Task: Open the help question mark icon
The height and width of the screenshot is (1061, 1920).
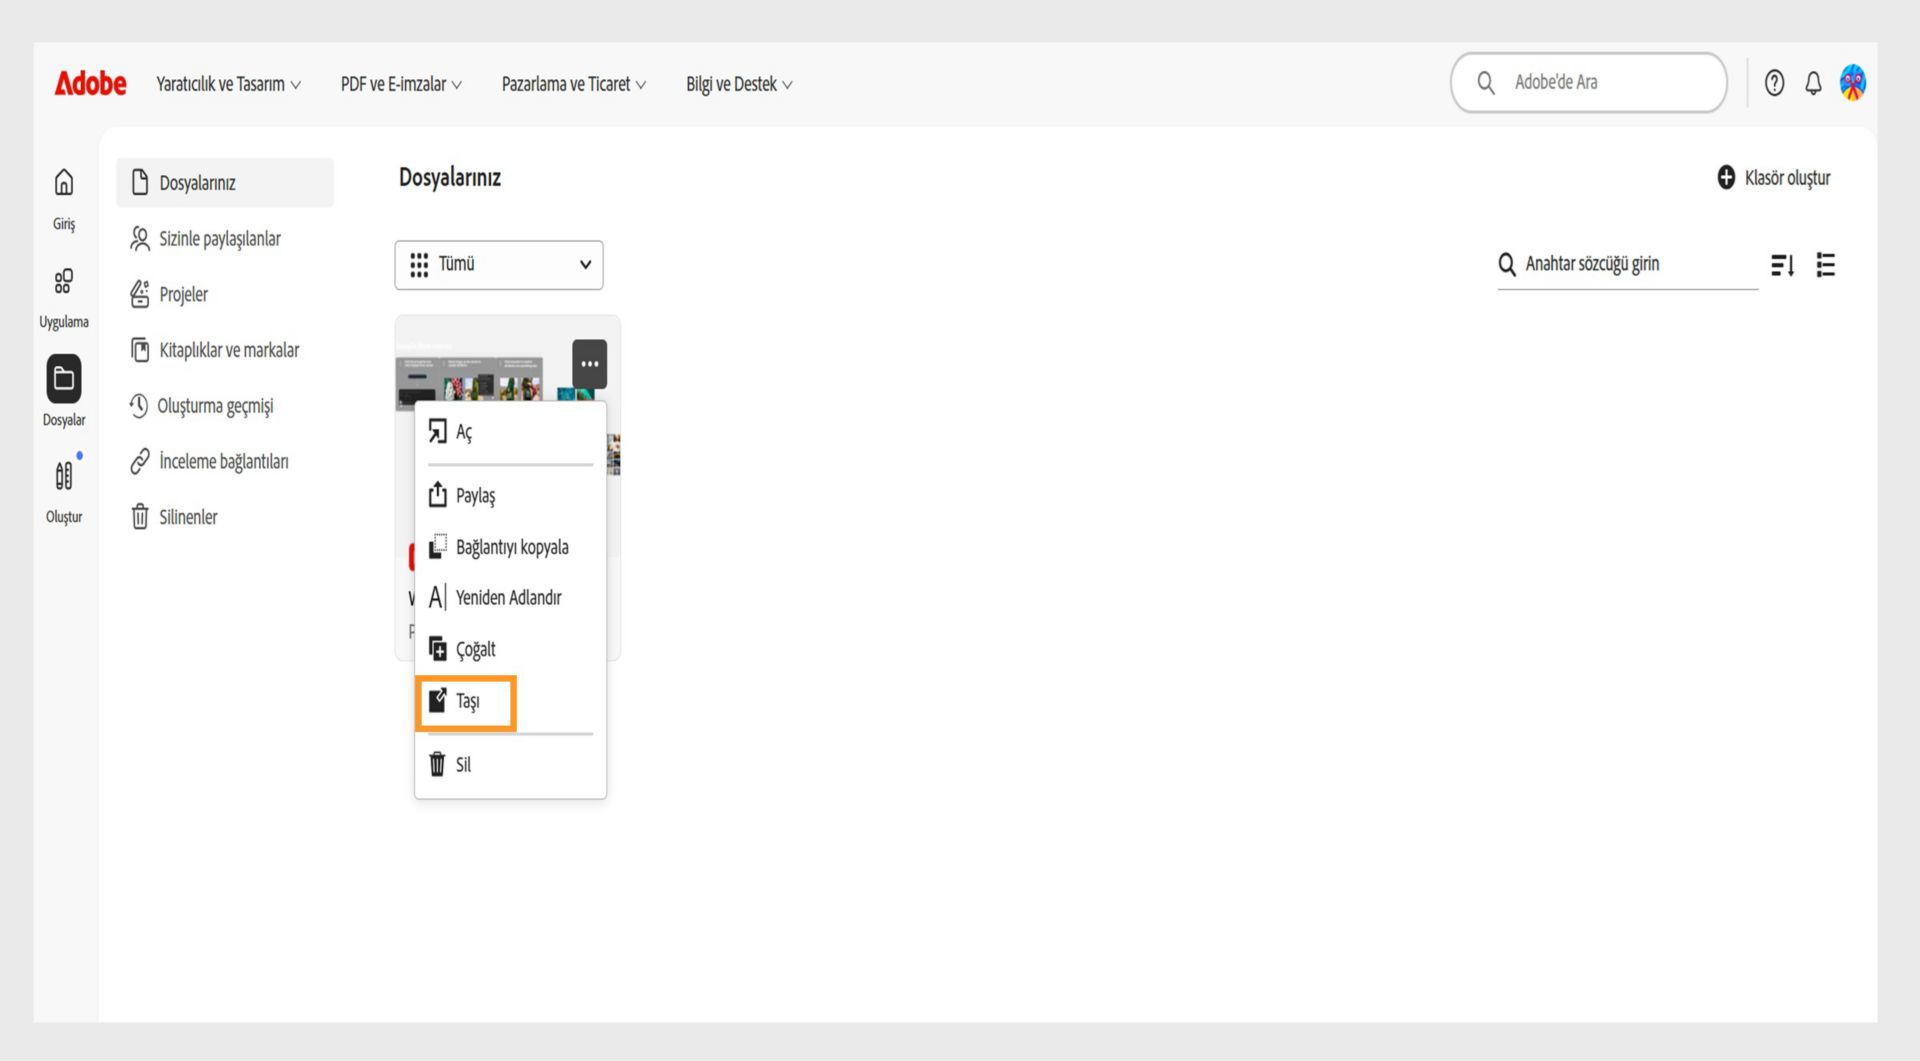Action: pyautogui.click(x=1774, y=83)
